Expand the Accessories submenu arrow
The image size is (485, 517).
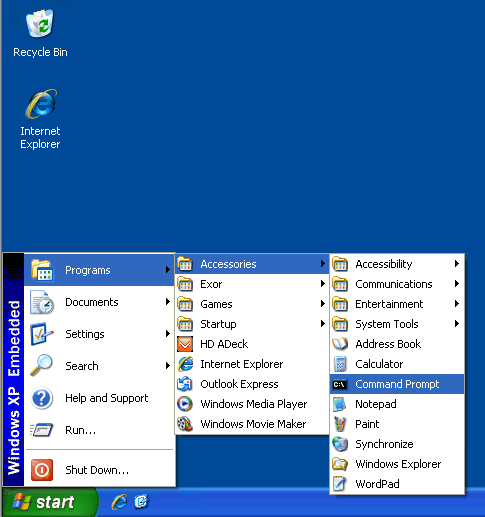coord(322,264)
